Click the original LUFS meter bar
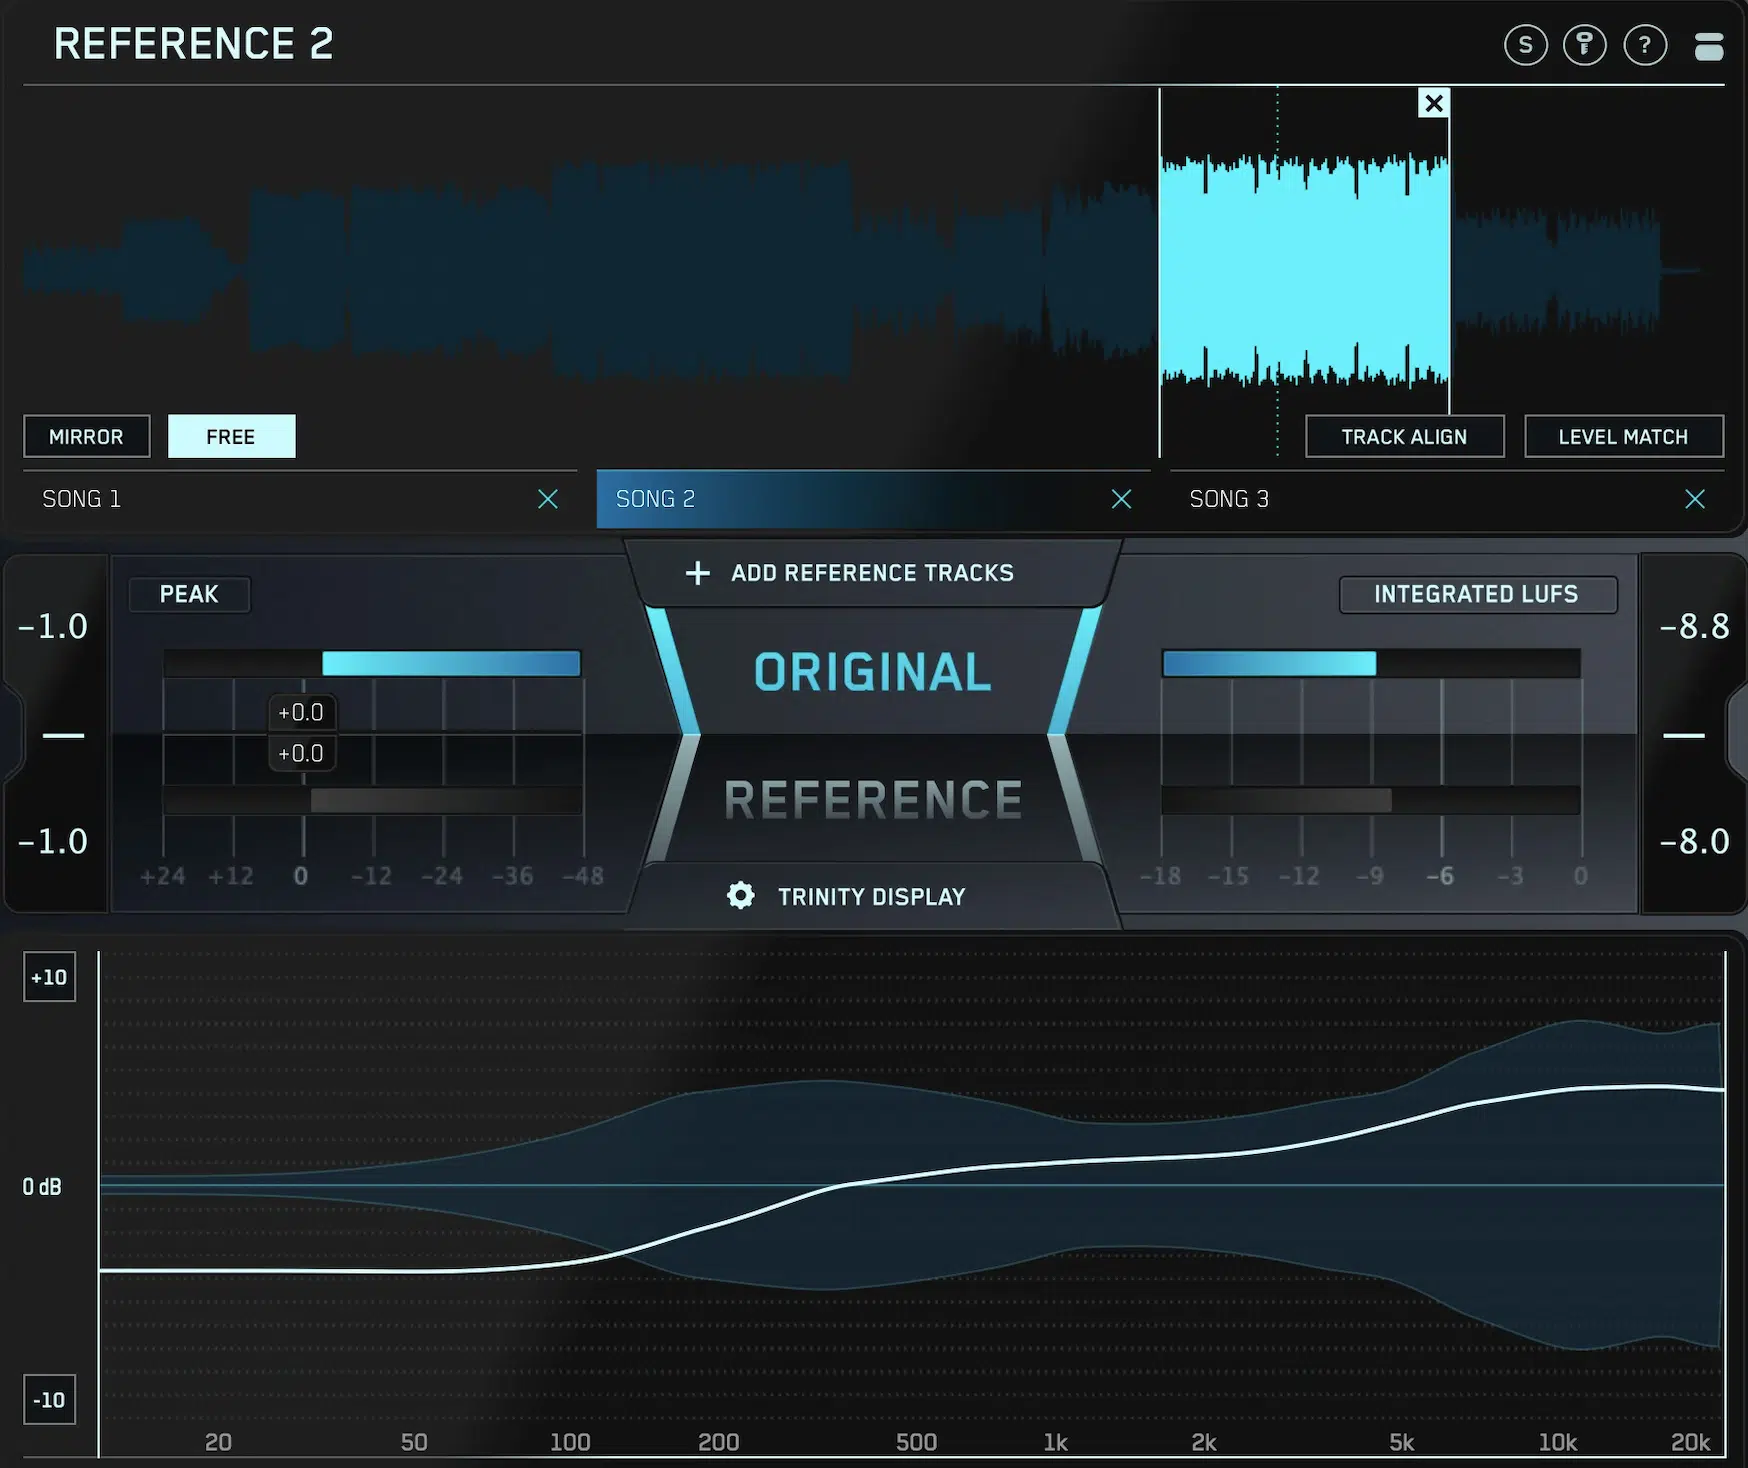The height and width of the screenshot is (1468, 1748). [x=1371, y=663]
